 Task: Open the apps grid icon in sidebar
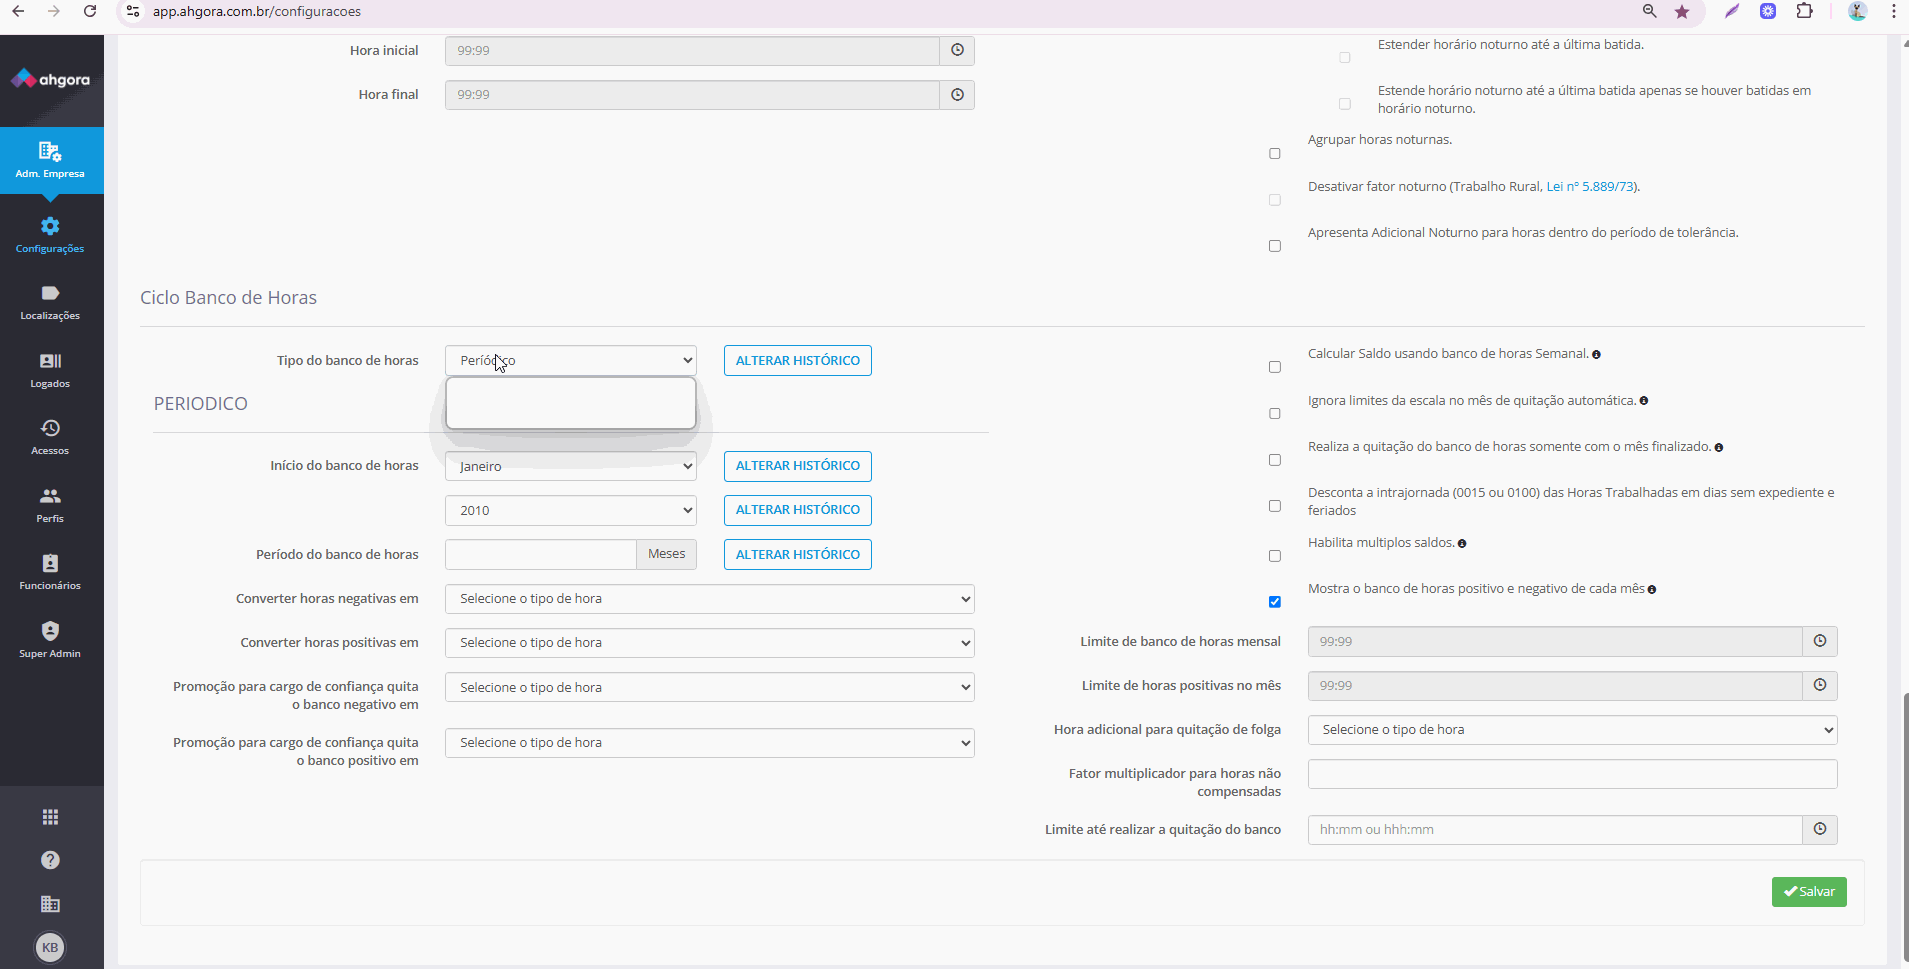tap(50, 817)
